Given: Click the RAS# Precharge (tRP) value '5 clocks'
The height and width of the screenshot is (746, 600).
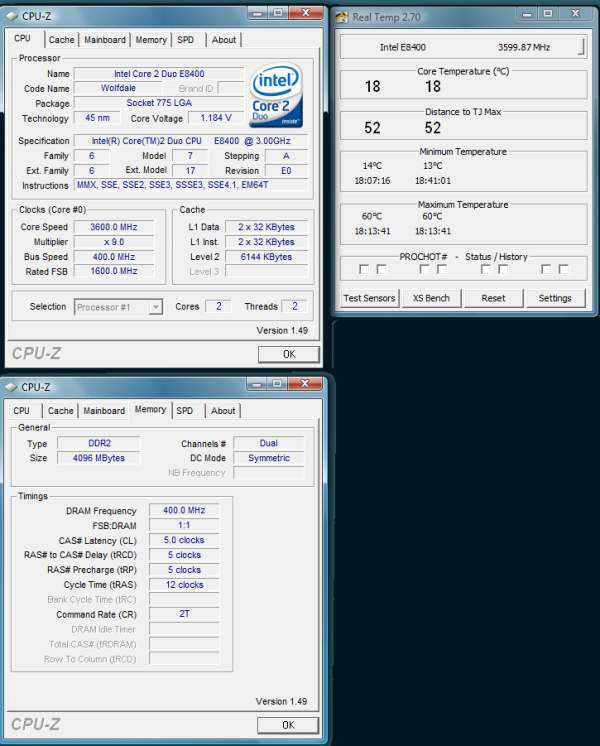Looking at the screenshot, I should [x=184, y=570].
